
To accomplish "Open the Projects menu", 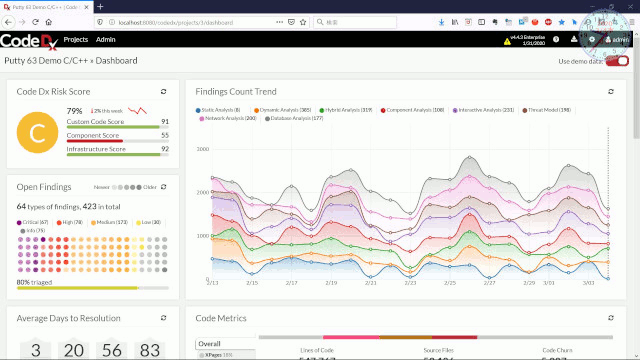I will pyautogui.click(x=76, y=40).
